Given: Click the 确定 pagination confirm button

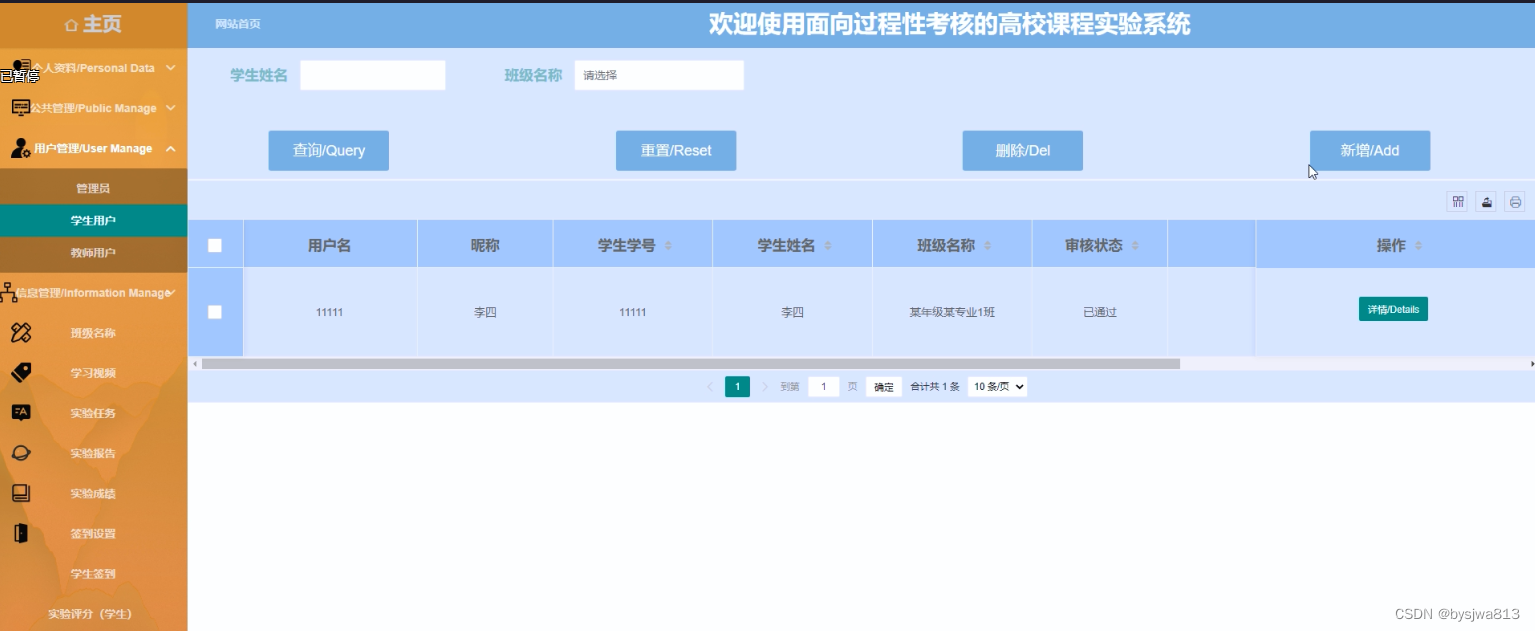Looking at the screenshot, I should coord(884,387).
